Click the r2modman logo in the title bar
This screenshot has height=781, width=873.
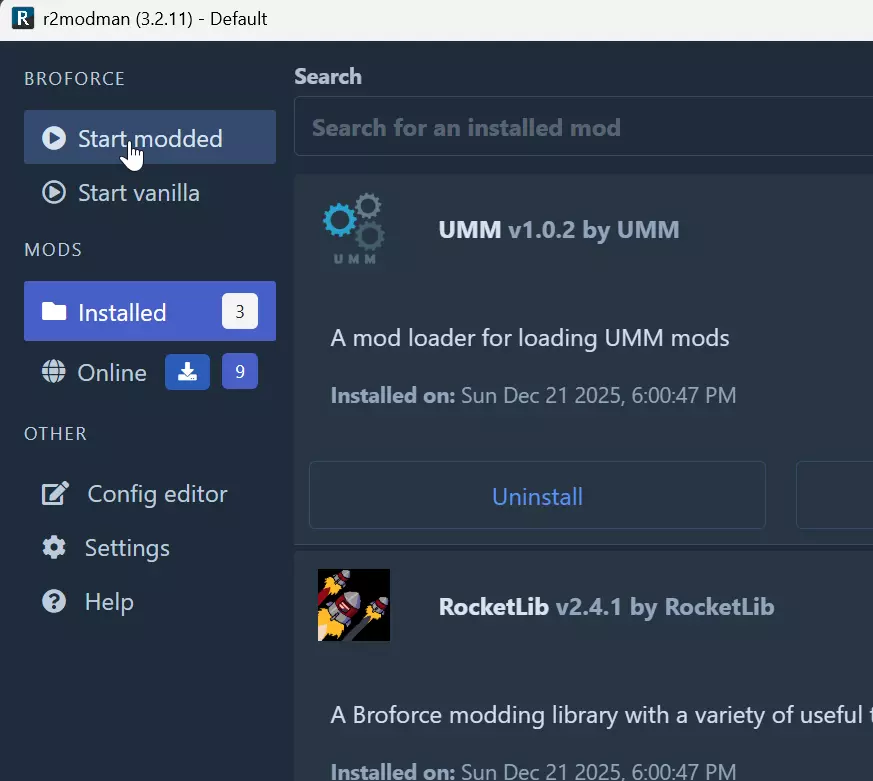[x=23, y=18]
